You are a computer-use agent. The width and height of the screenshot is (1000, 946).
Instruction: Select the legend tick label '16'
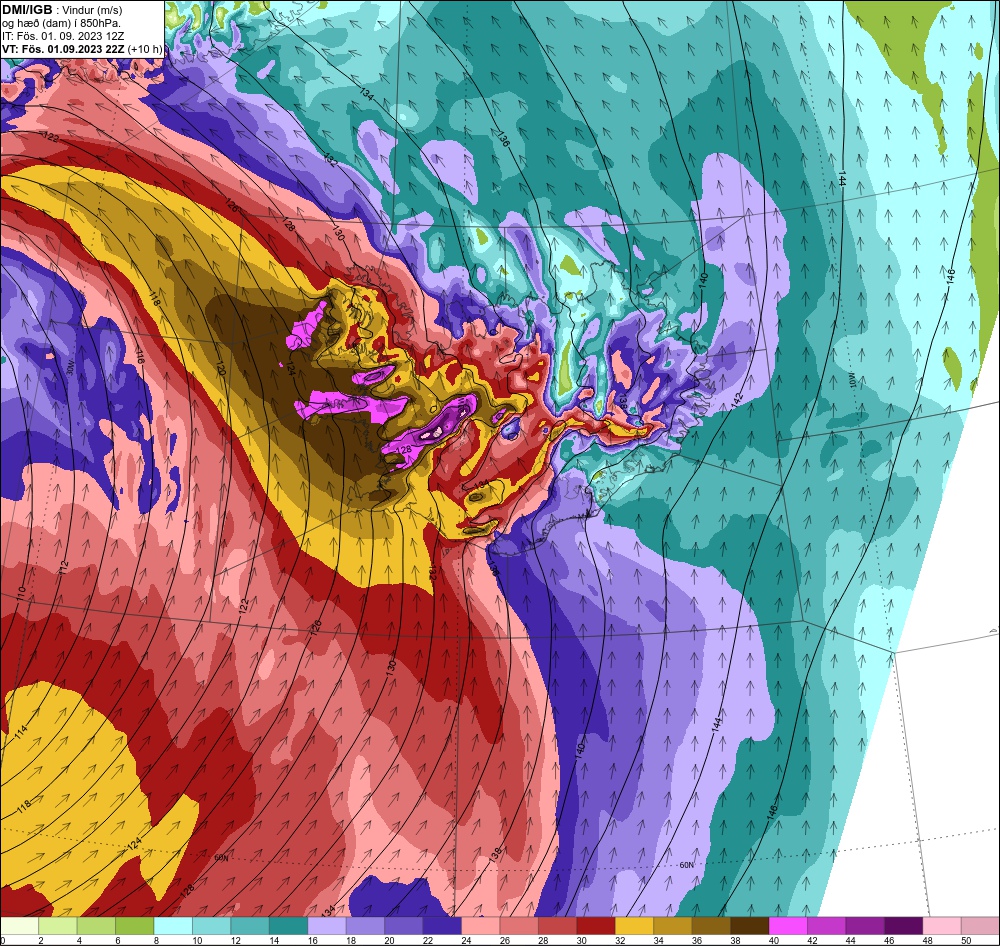(312, 940)
